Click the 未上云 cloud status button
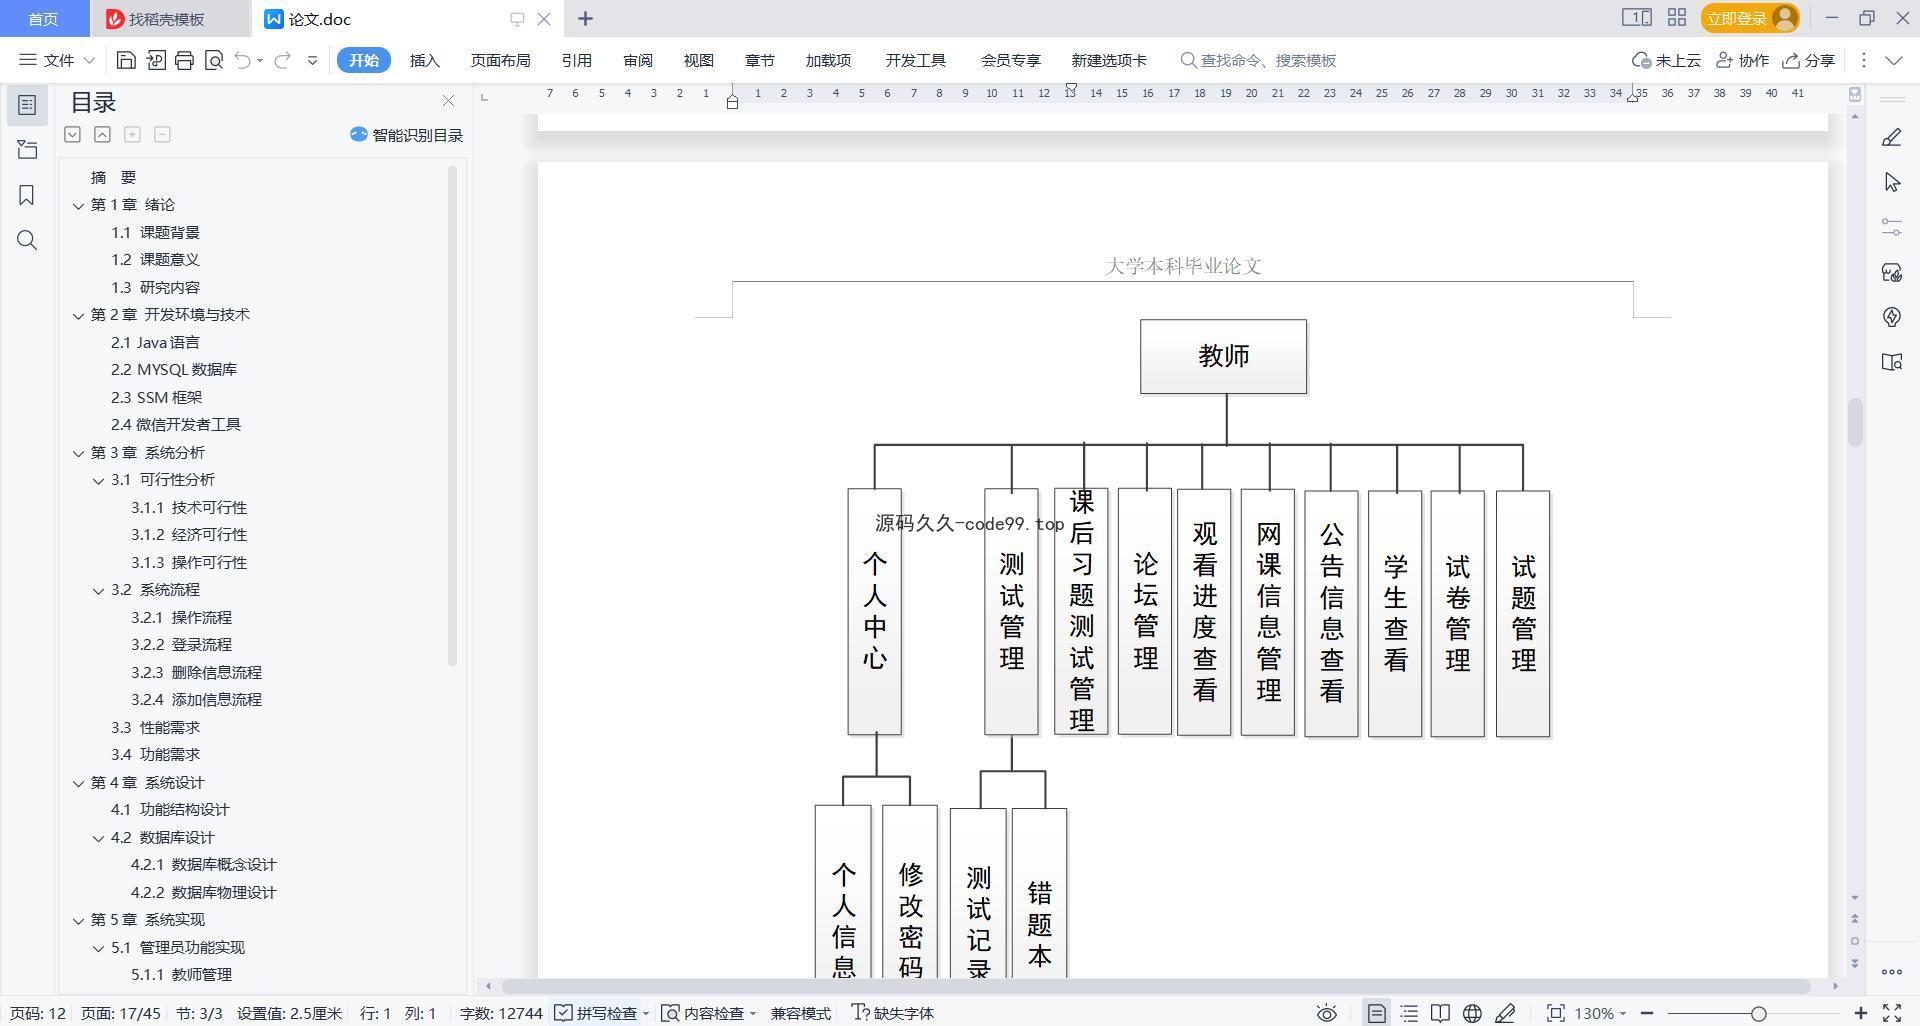This screenshot has height=1026, width=1920. [1667, 60]
